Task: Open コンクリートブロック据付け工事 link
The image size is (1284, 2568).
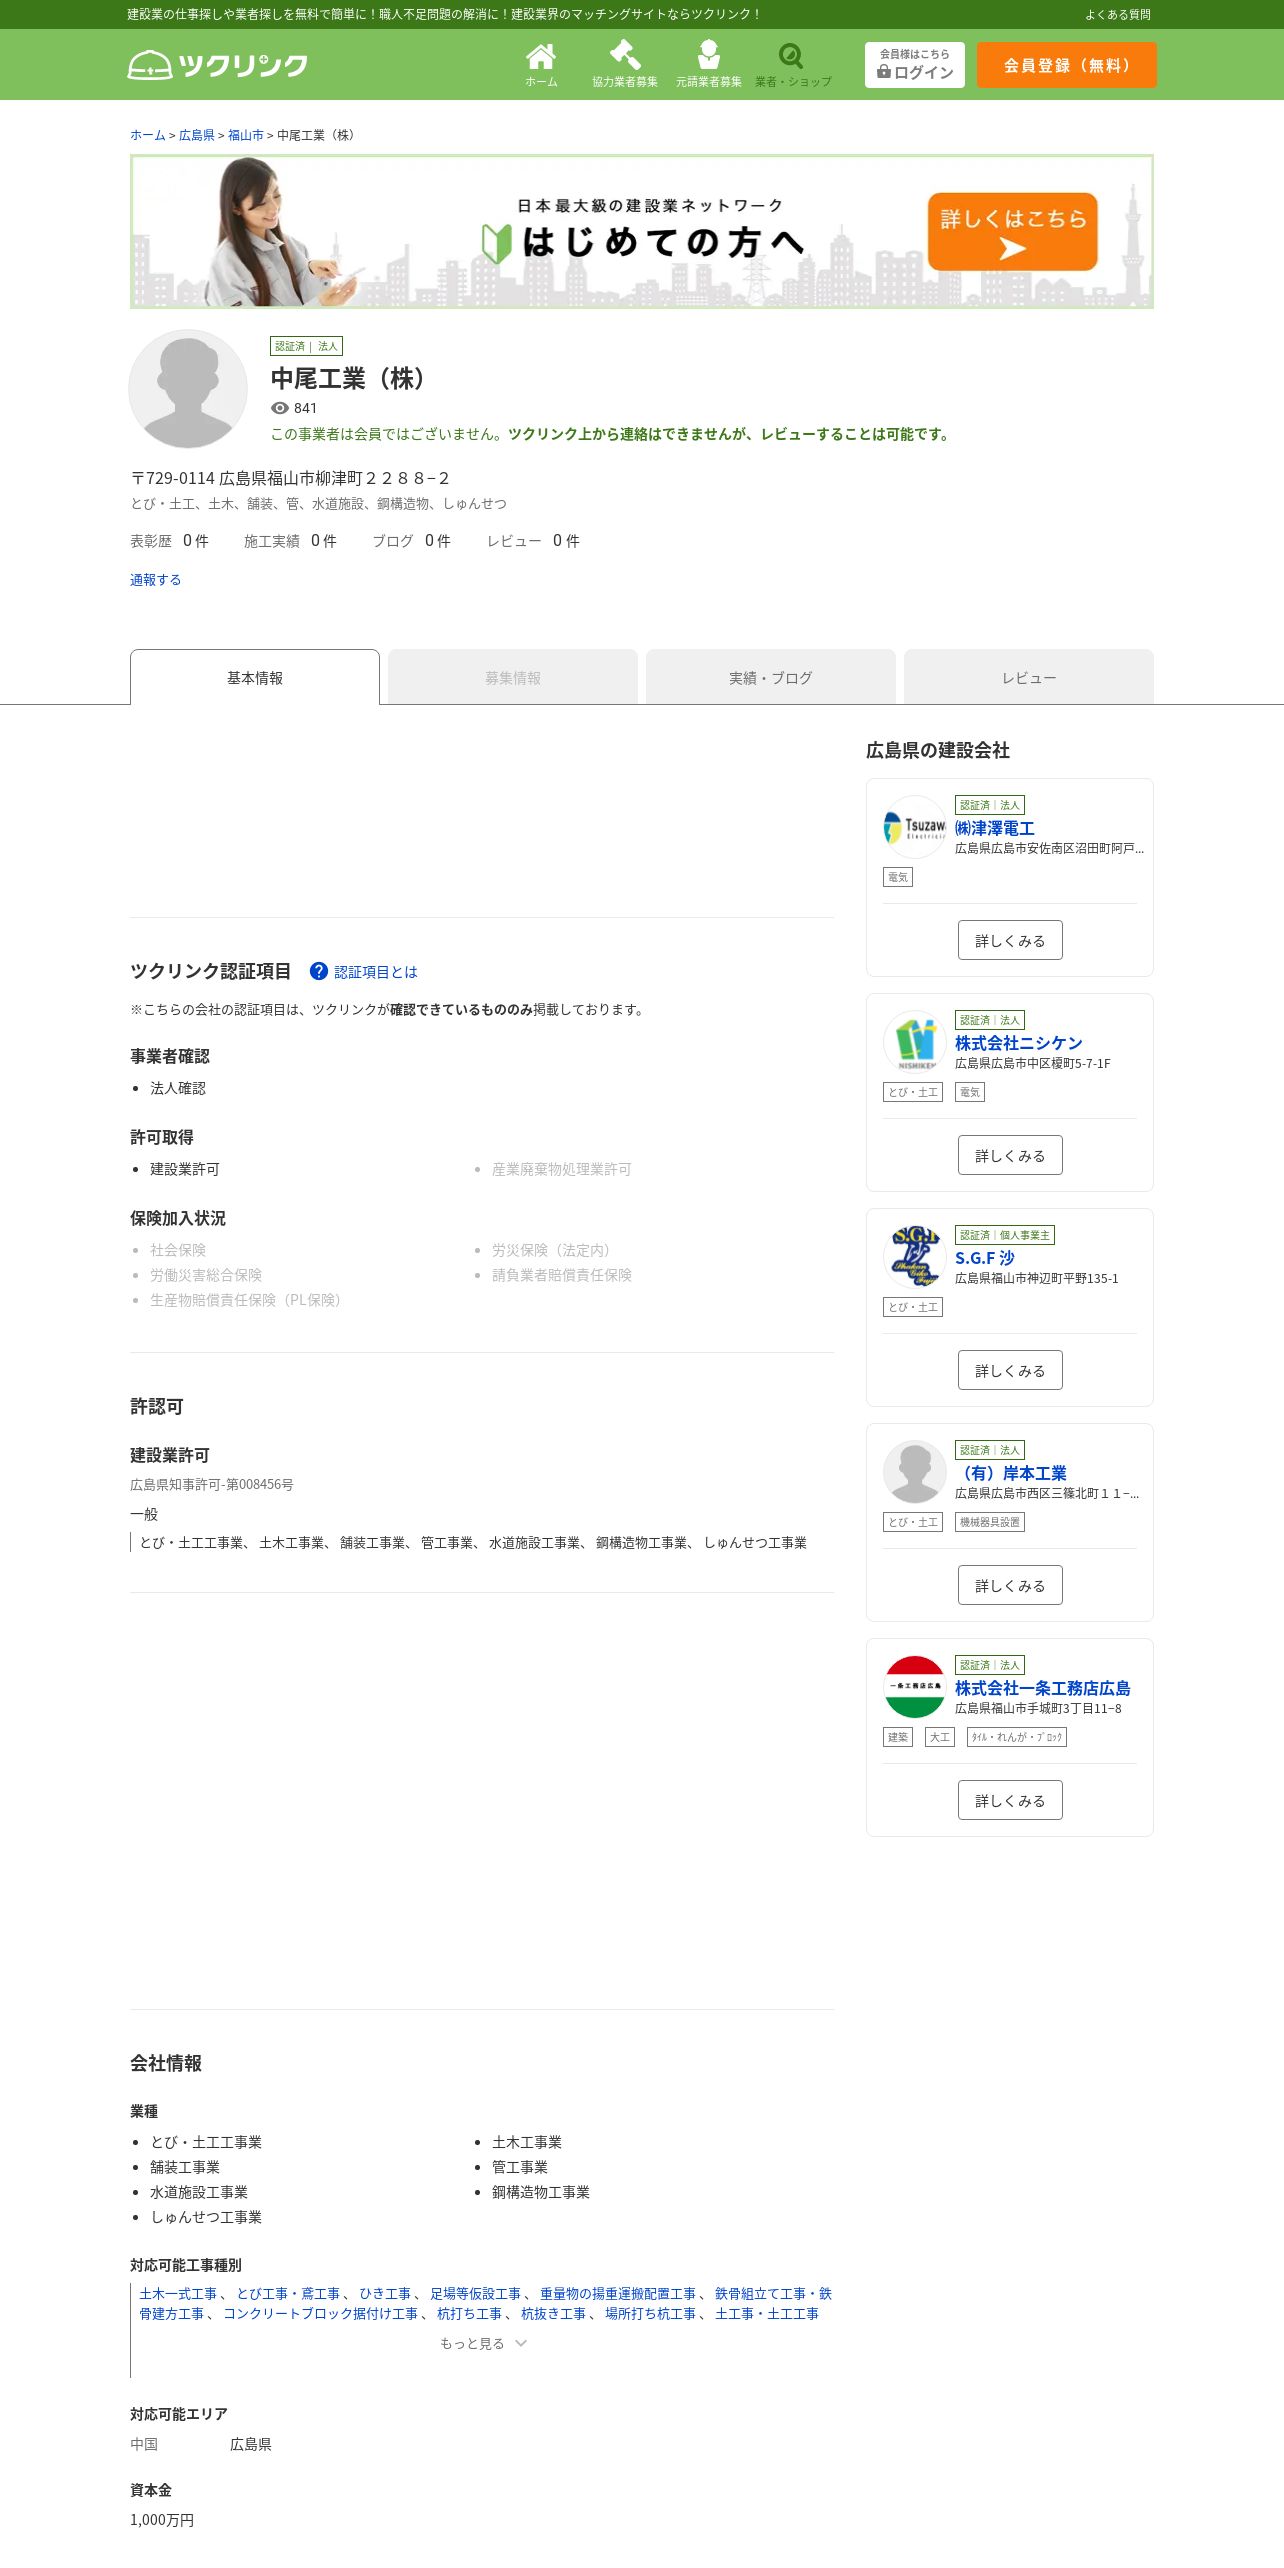Action: click(x=320, y=2313)
